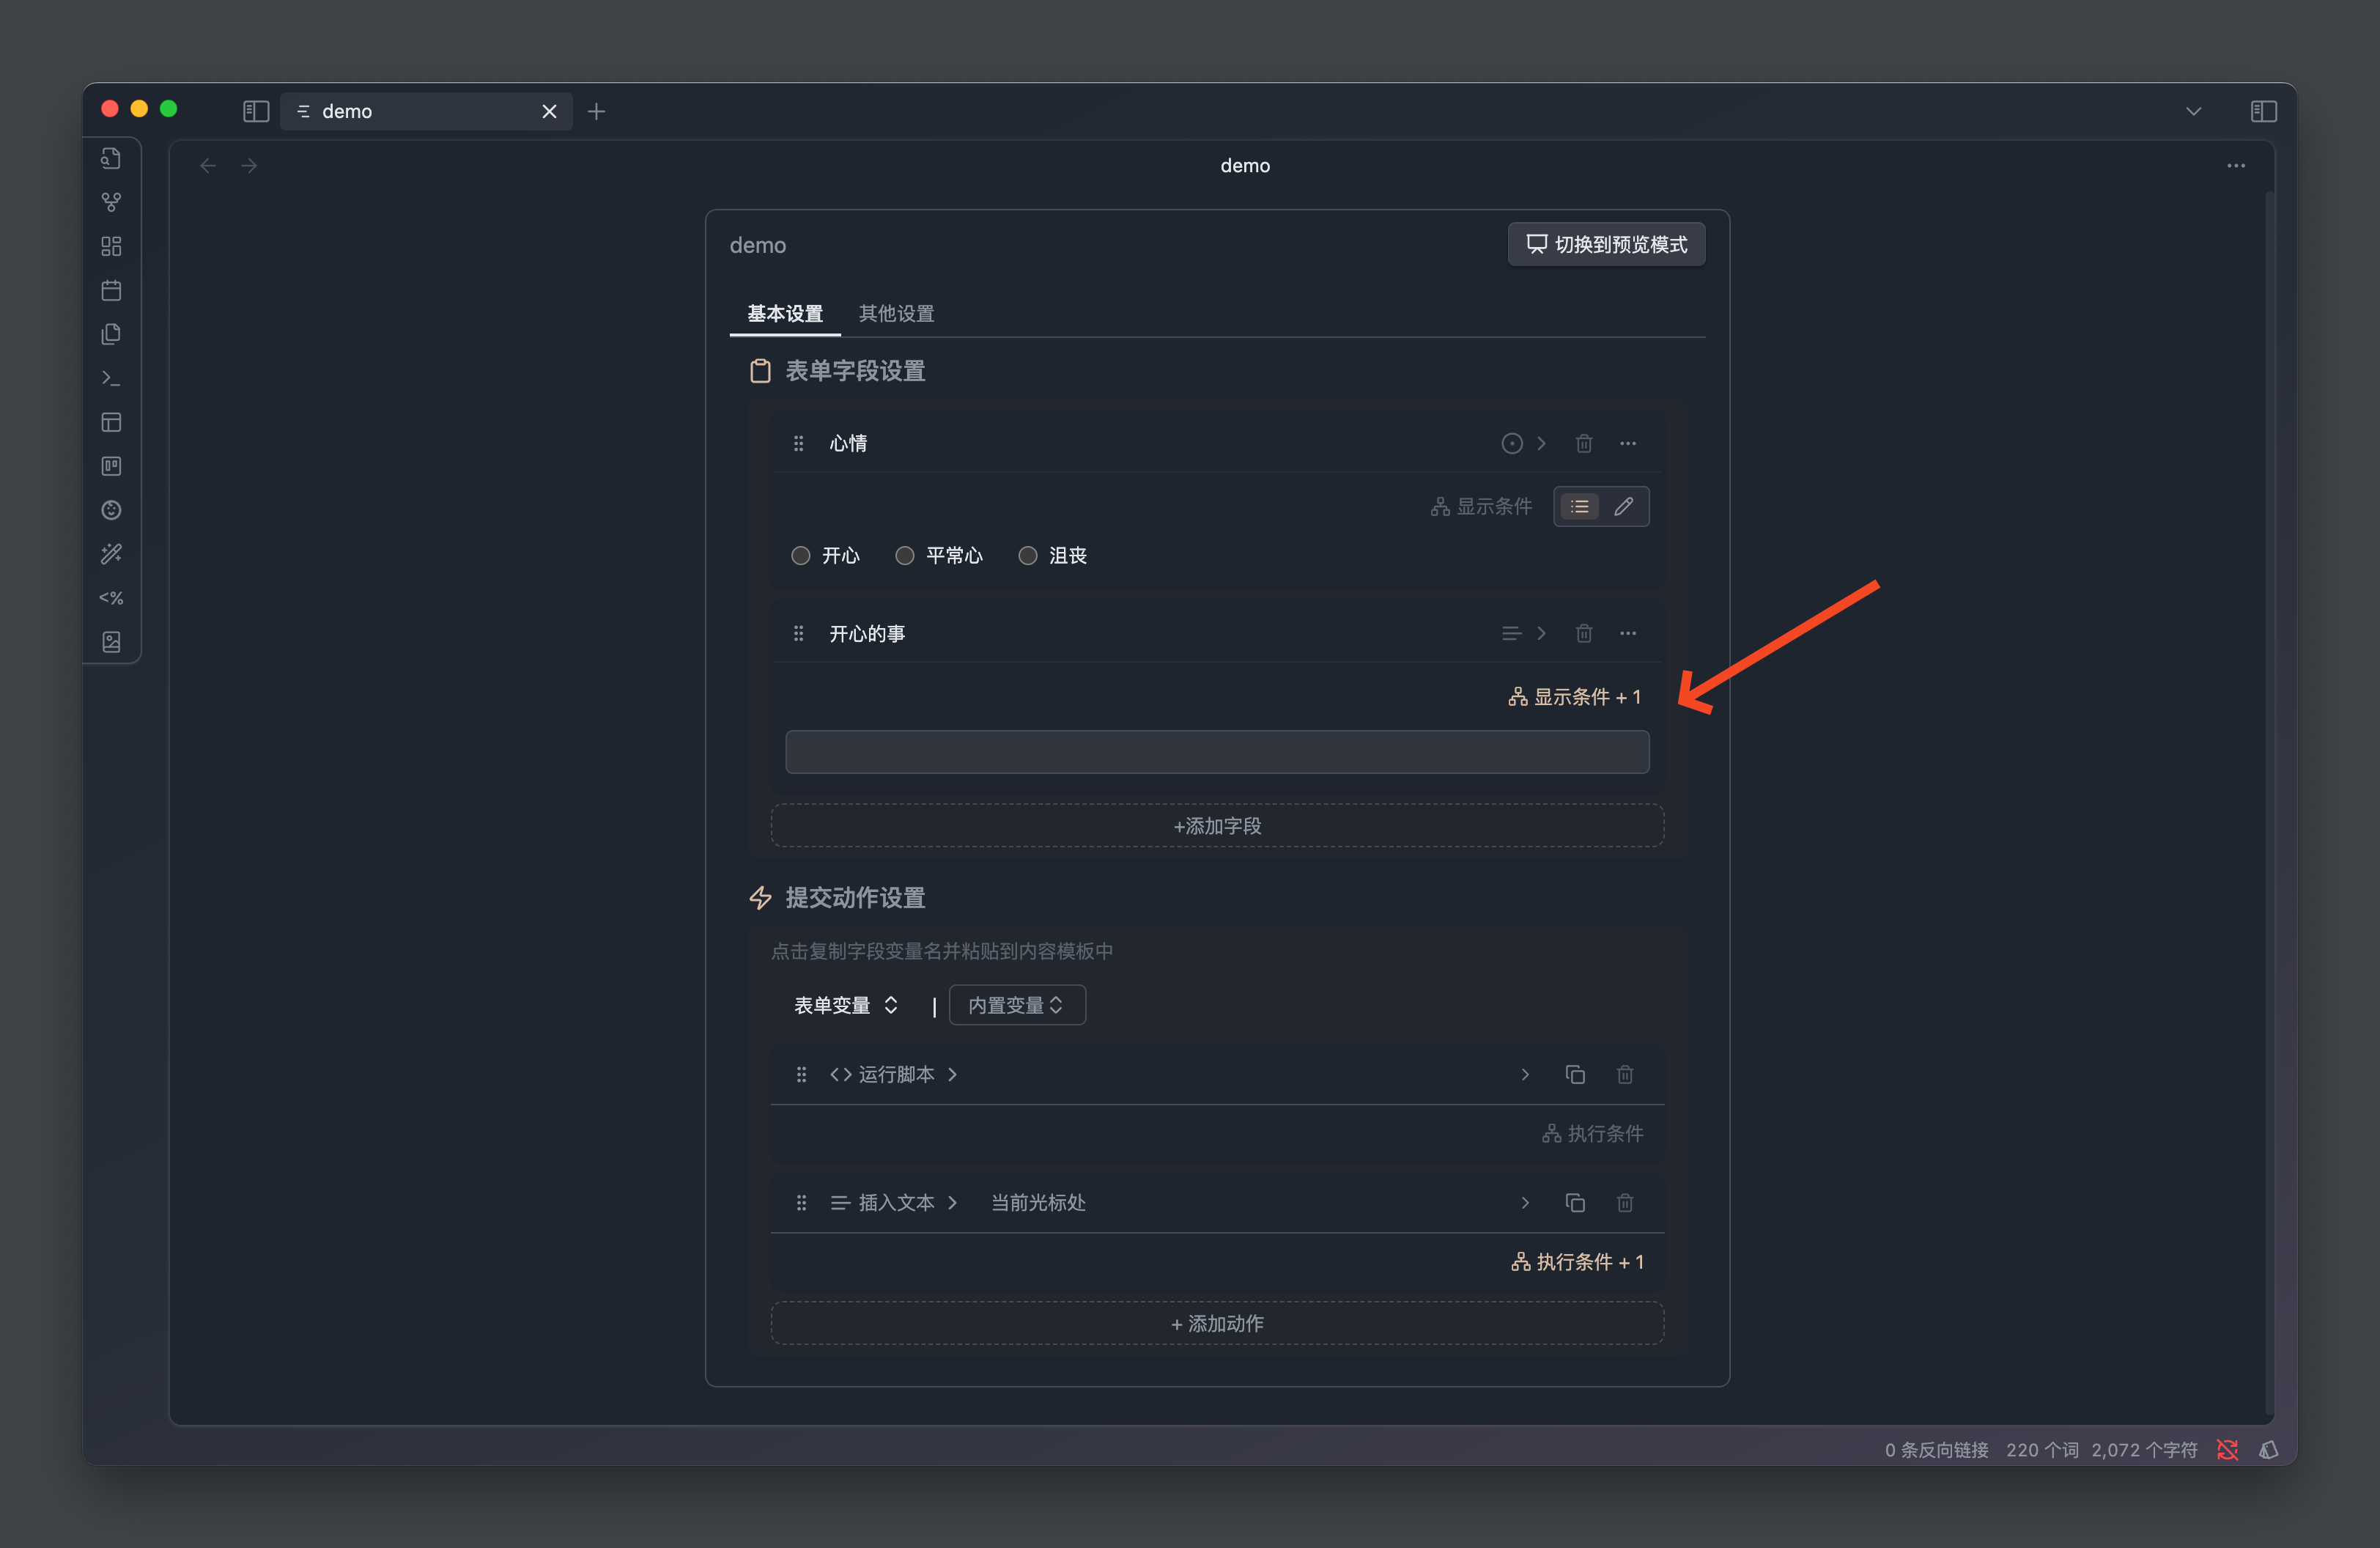Open the 表单变量 dropdown

845,1005
